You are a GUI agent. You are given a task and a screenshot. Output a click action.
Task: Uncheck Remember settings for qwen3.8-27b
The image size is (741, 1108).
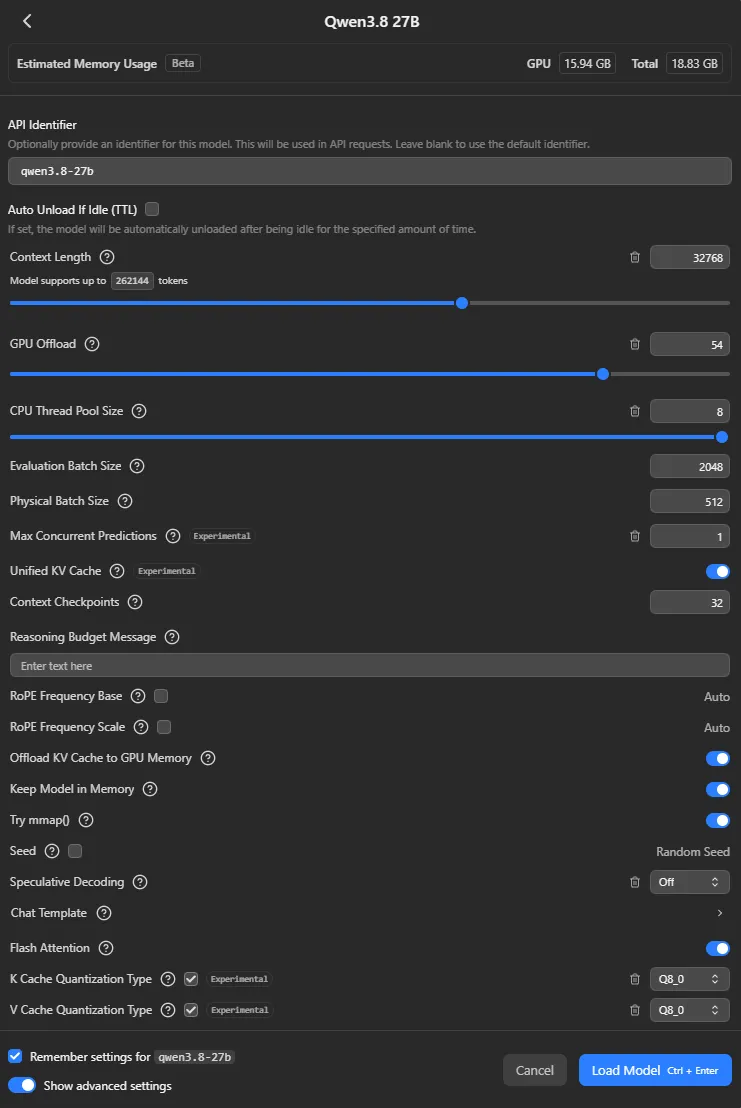click(15, 1056)
